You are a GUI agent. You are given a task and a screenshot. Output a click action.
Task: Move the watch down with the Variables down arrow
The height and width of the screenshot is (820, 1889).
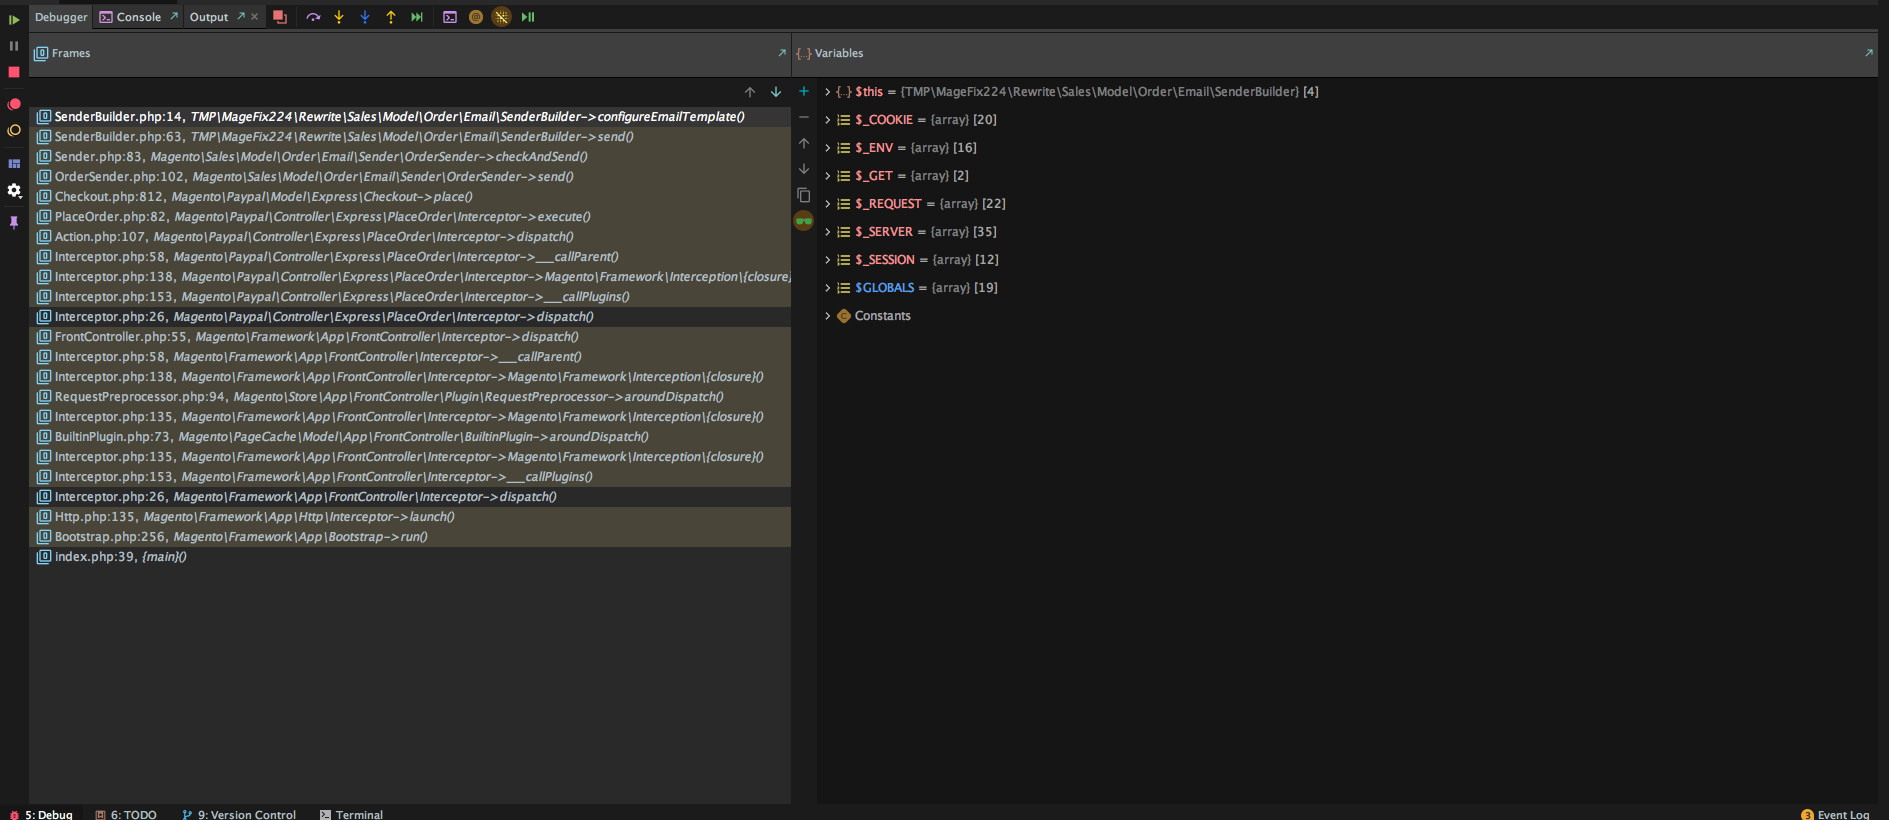pyautogui.click(x=804, y=169)
